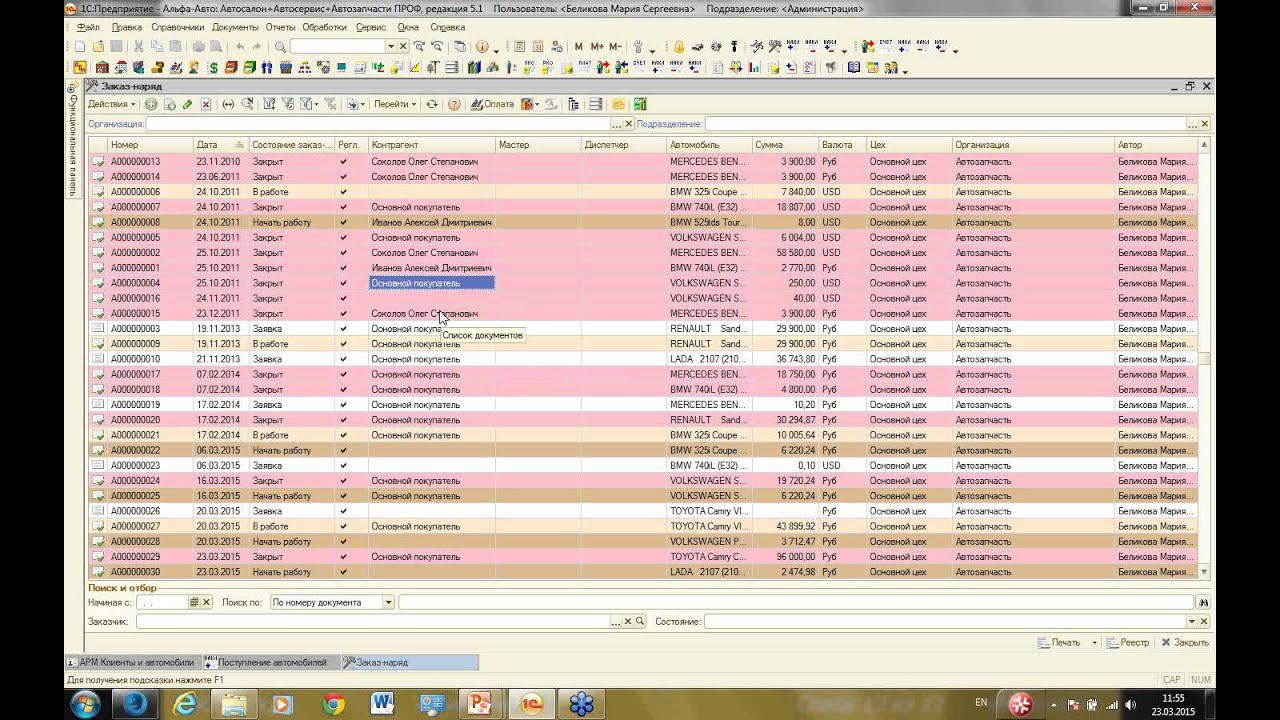Select order row A000000027
This screenshot has height=720, width=1280.
tap(644, 526)
